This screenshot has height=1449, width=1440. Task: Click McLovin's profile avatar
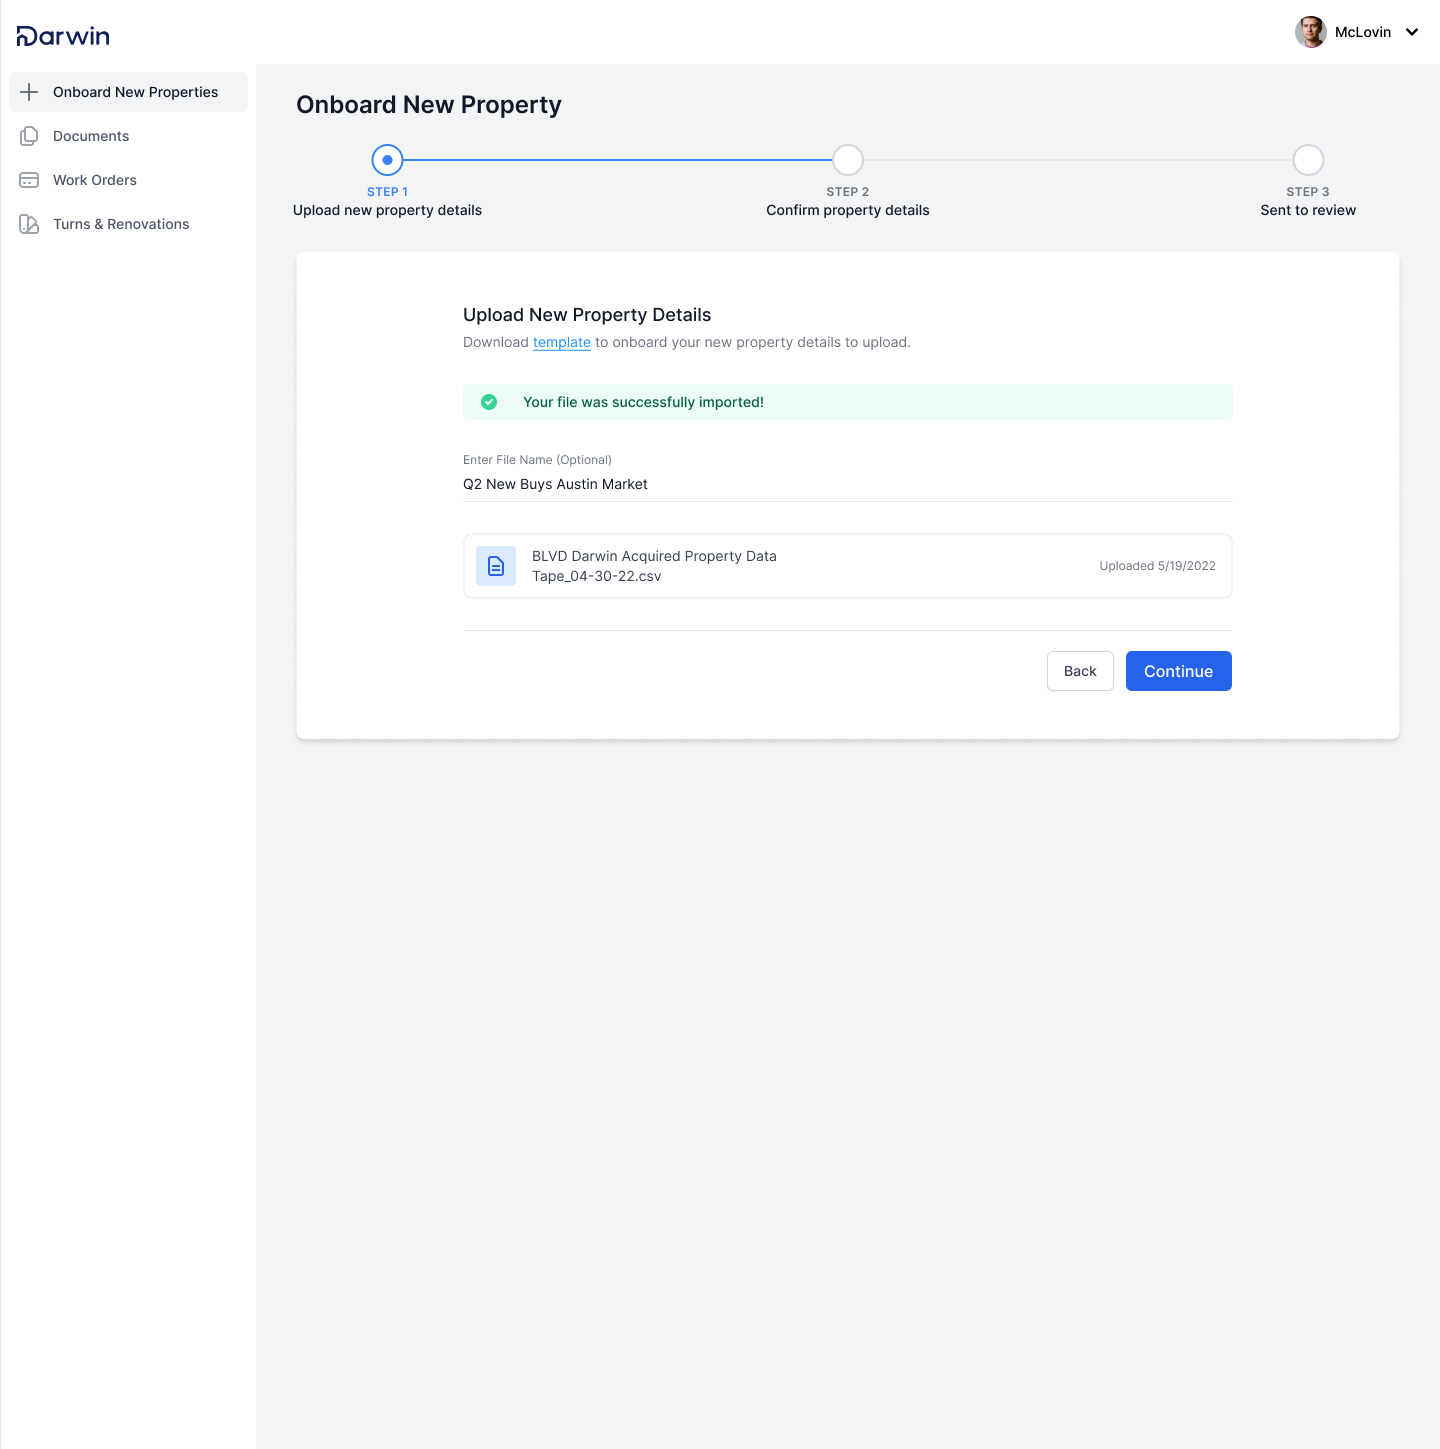(x=1311, y=32)
